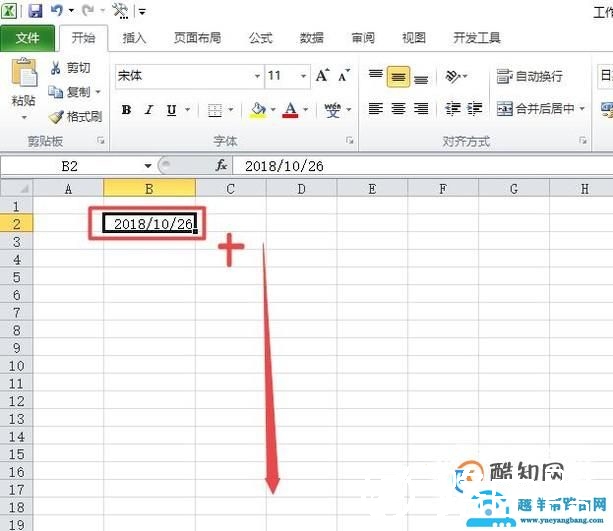Click the Paste clipboard icon
Viewport: 613px width, 531px height.
[24, 72]
